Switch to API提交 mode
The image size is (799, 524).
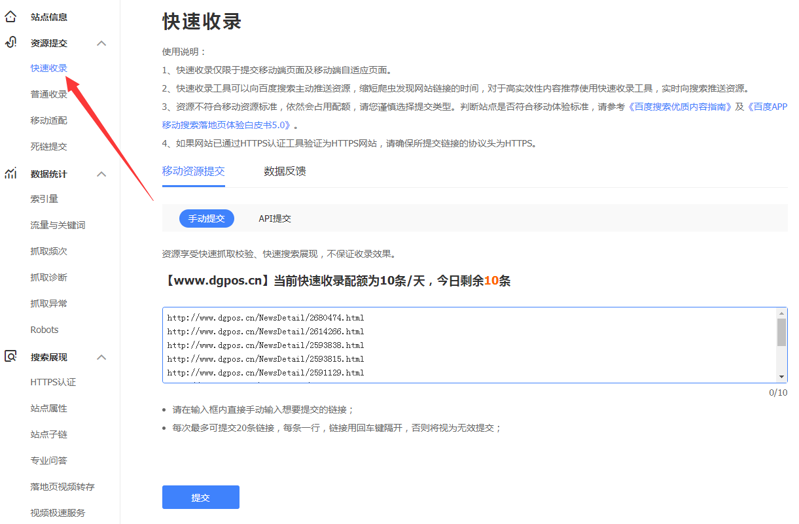[x=275, y=218]
